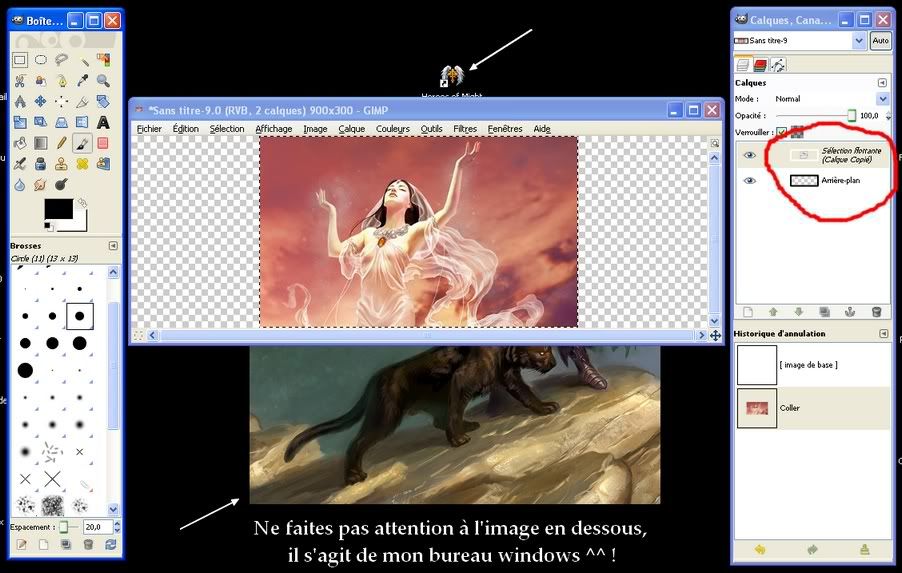Select the Measure compass tool

pos(20,101)
